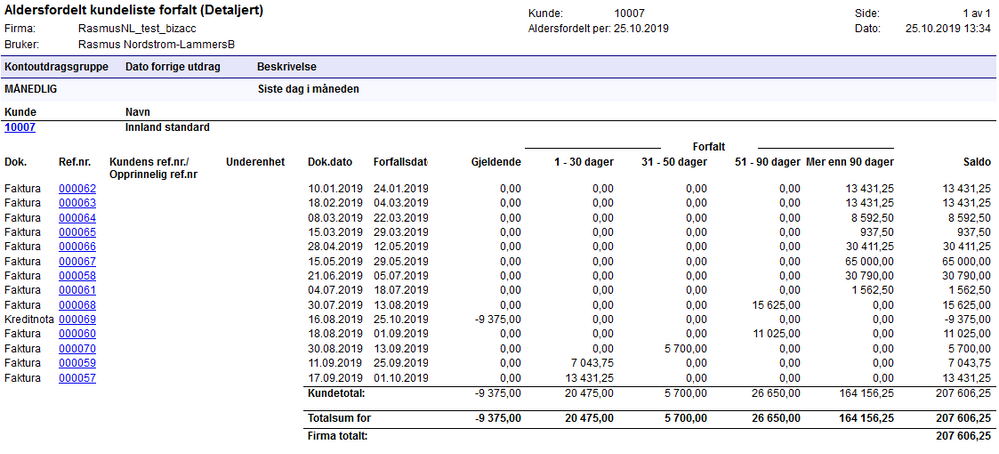Click the 'Saldo' column header
999x454 pixels.
[x=978, y=162]
